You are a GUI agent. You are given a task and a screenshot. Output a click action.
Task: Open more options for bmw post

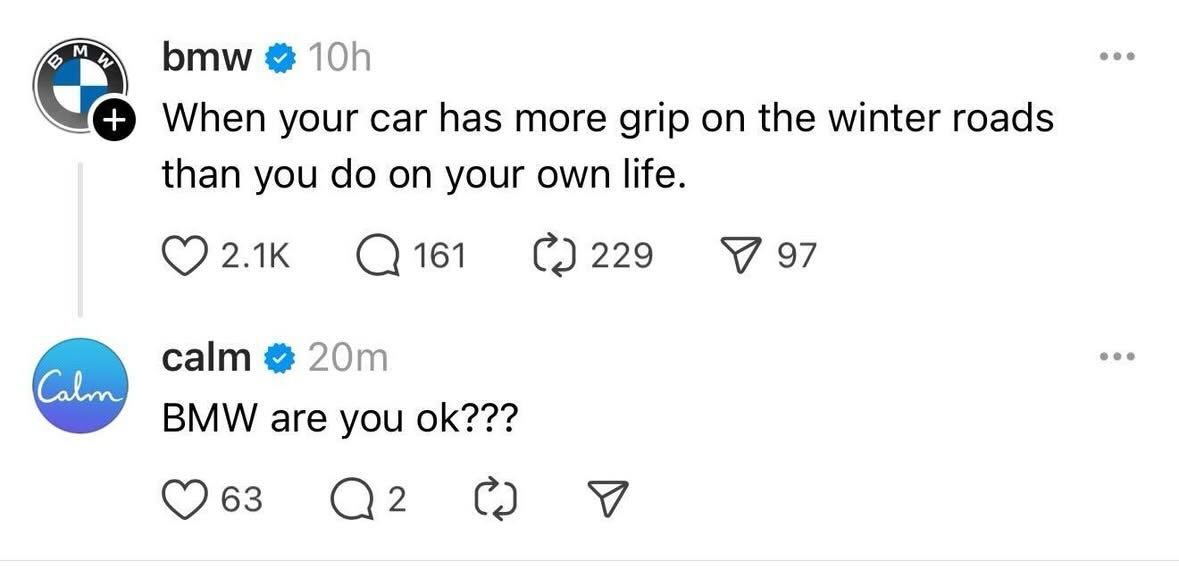pyautogui.click(x=1116, y=57)
